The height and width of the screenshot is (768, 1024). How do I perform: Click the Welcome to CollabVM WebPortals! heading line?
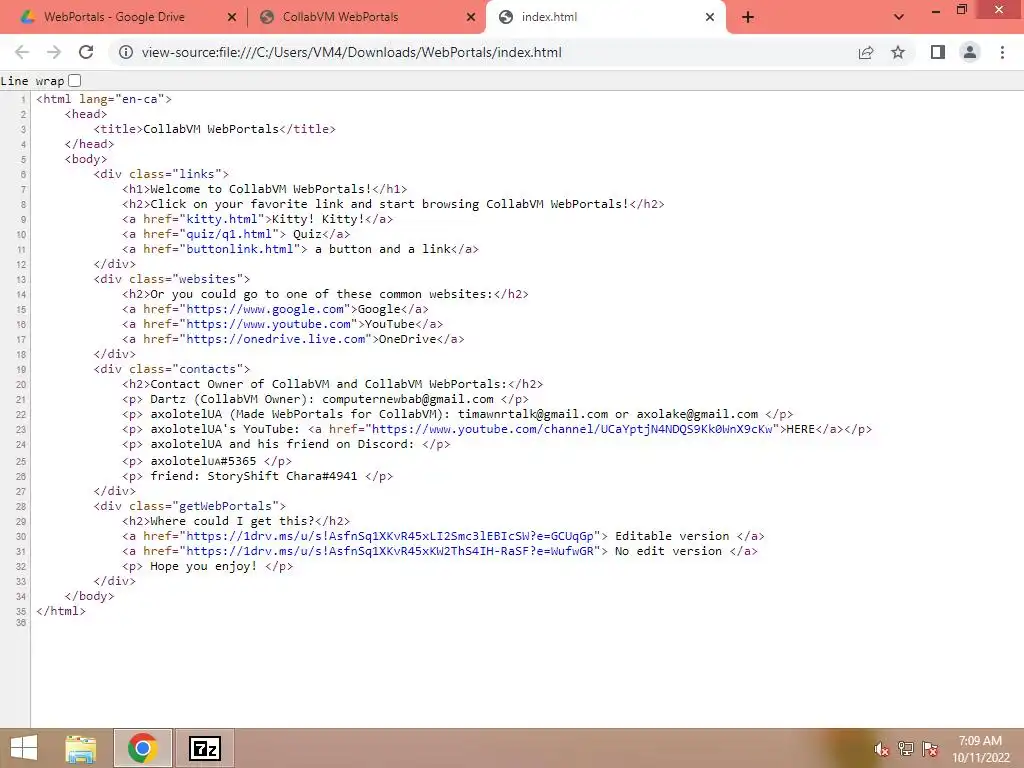tap(264, 189)
